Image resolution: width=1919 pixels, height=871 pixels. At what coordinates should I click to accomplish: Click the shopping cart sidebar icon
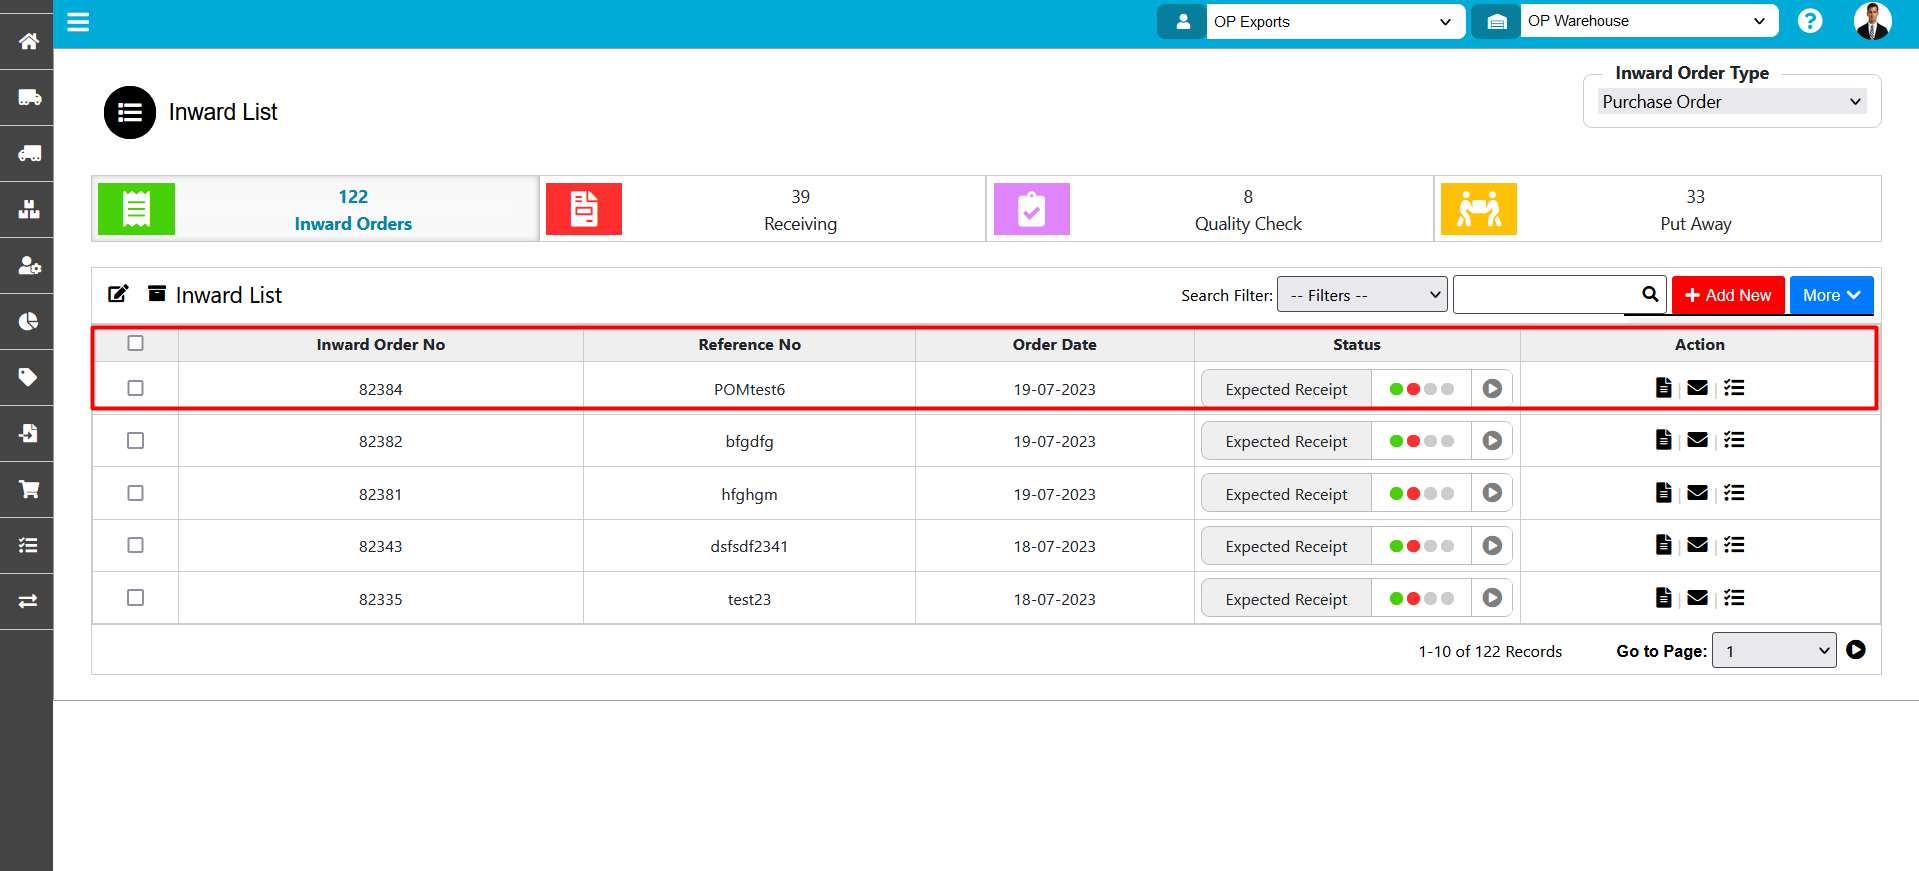click(28, 489)
